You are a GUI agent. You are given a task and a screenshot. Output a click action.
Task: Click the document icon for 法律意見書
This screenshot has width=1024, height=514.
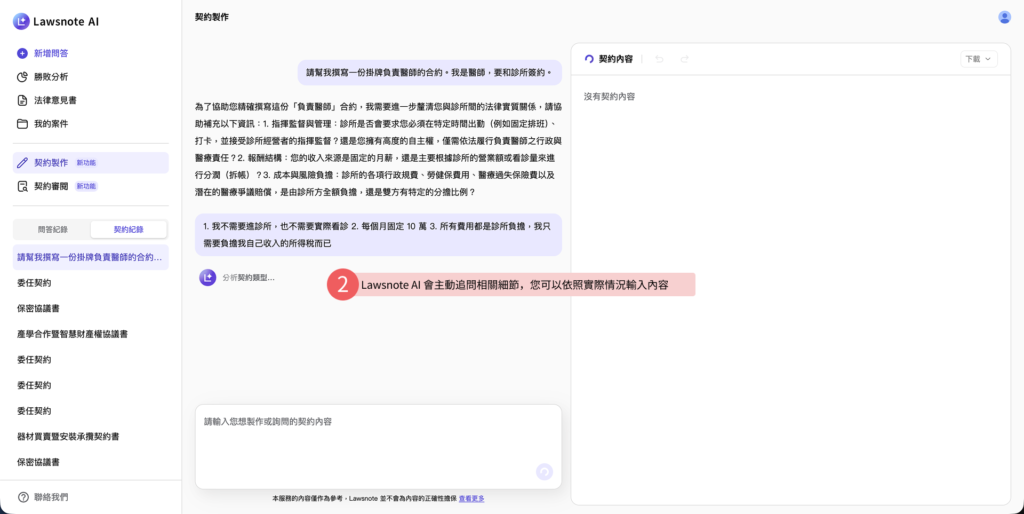pyautogui.click(x=22, y=101)
